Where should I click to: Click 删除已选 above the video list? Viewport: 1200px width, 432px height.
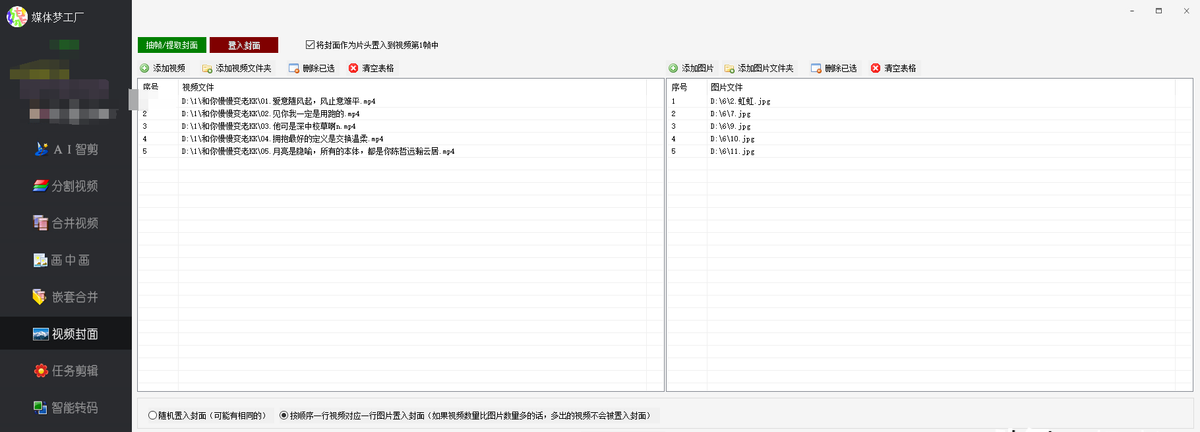[x=313, y=68]
